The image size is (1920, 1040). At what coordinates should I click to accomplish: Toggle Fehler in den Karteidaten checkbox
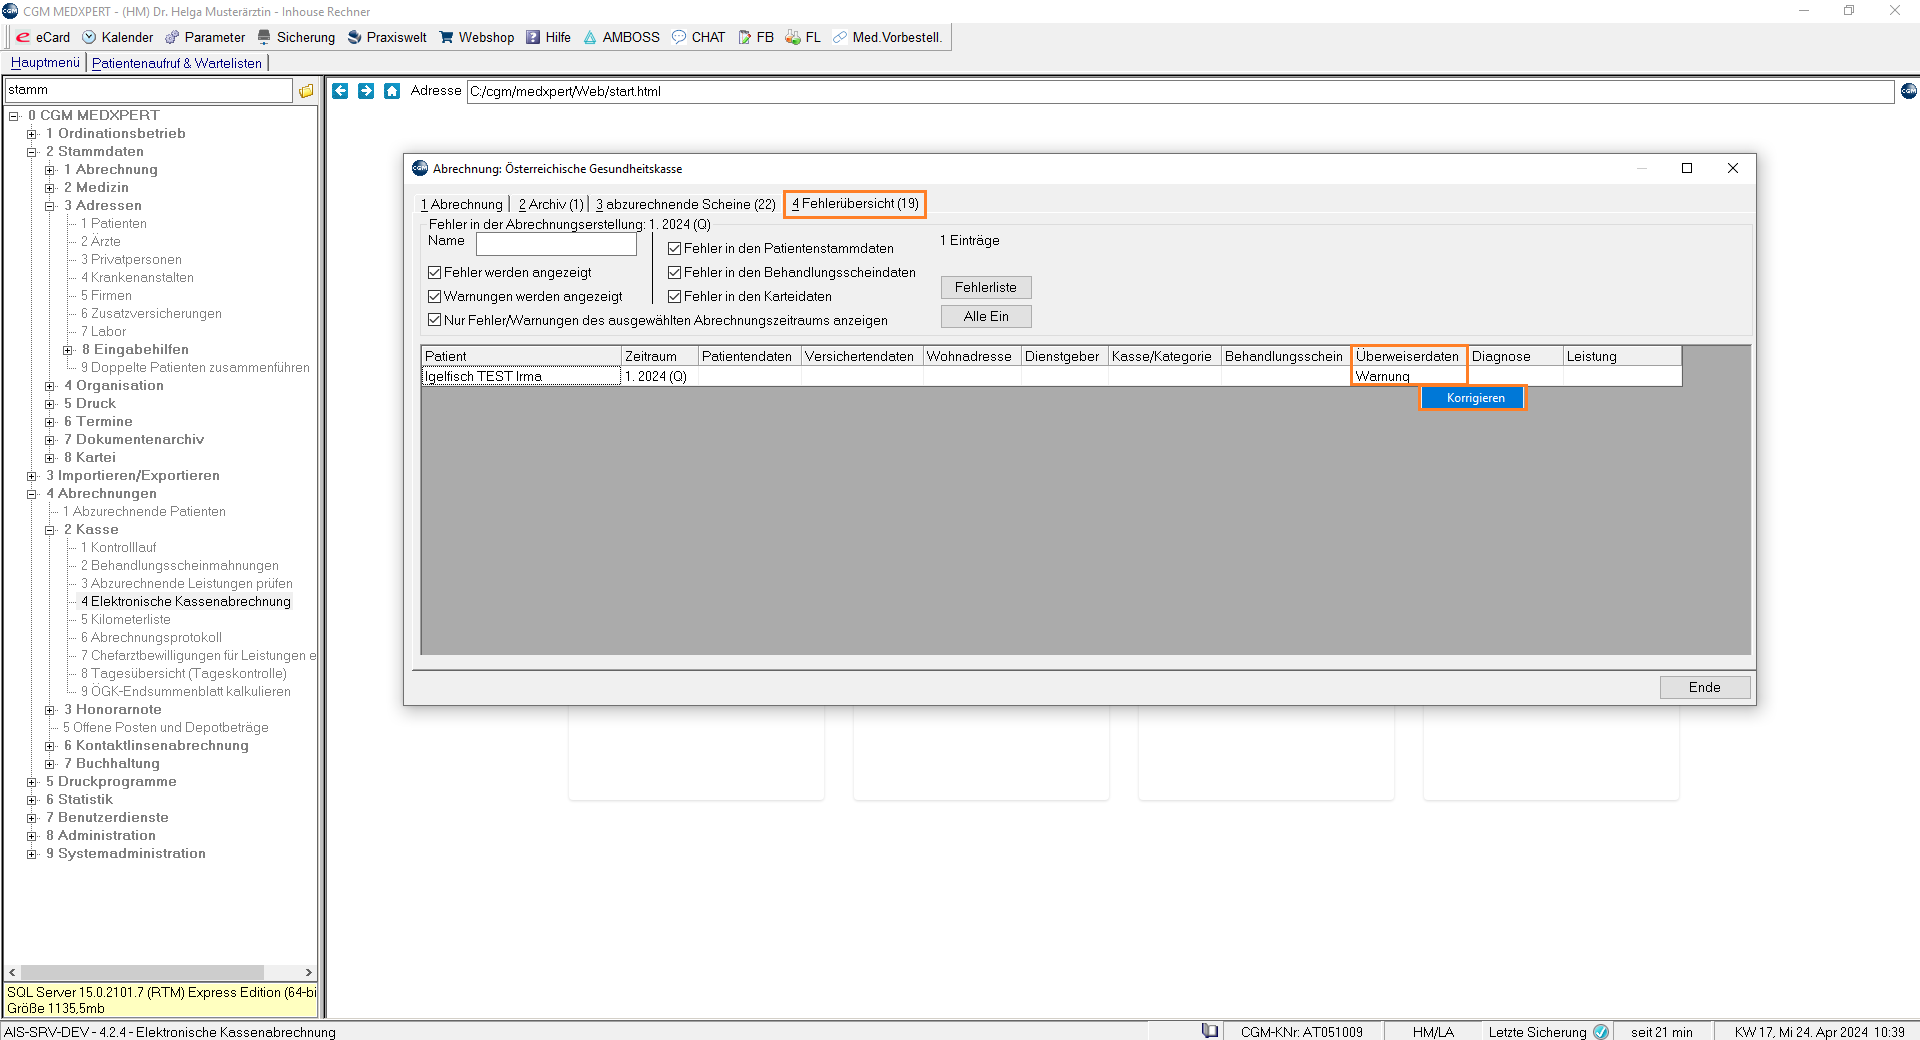tap(675, 296)
